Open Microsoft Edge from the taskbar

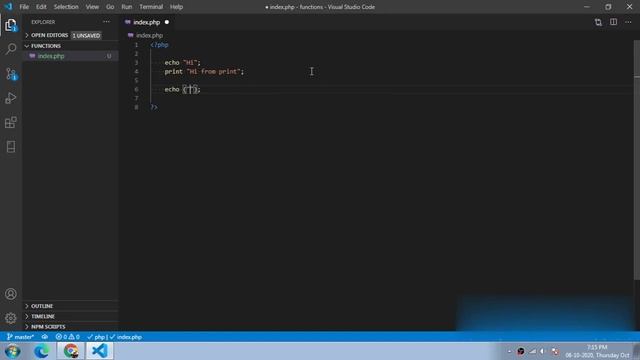pos(42,351)
